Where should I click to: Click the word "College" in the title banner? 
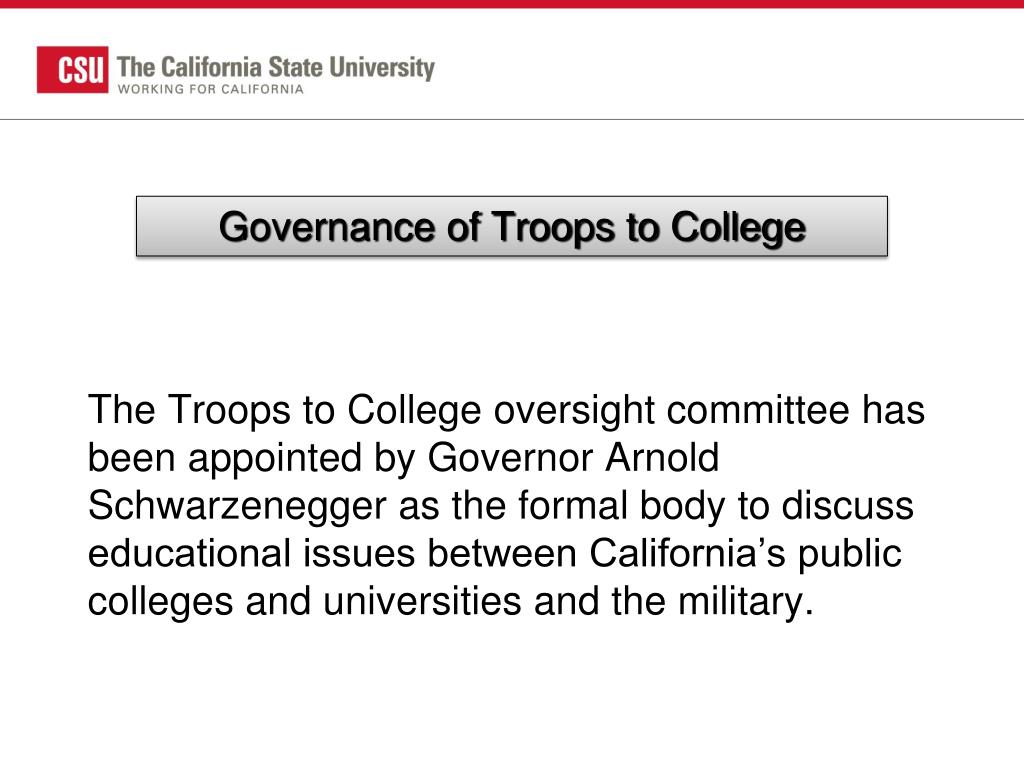738,229
